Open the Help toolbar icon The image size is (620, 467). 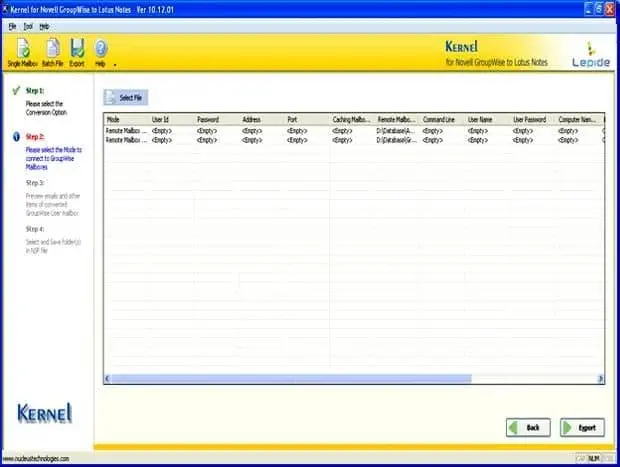100,53
